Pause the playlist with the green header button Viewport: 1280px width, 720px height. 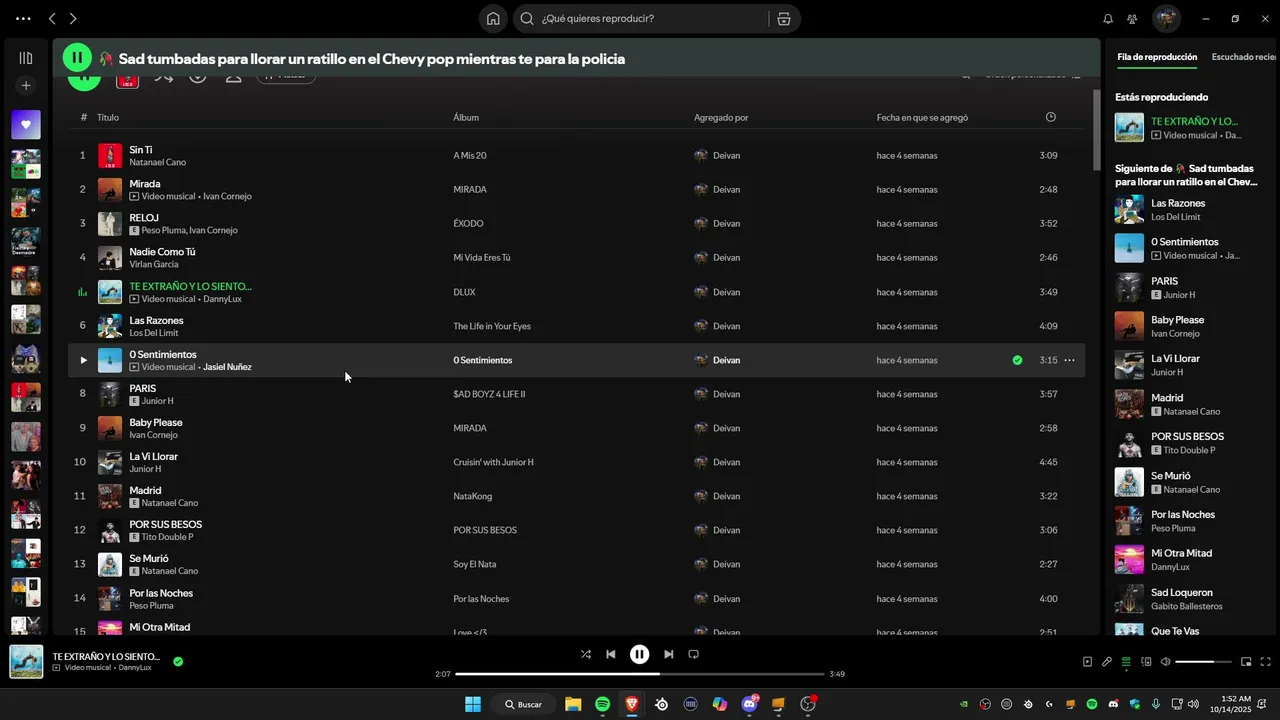coord(77,58)
